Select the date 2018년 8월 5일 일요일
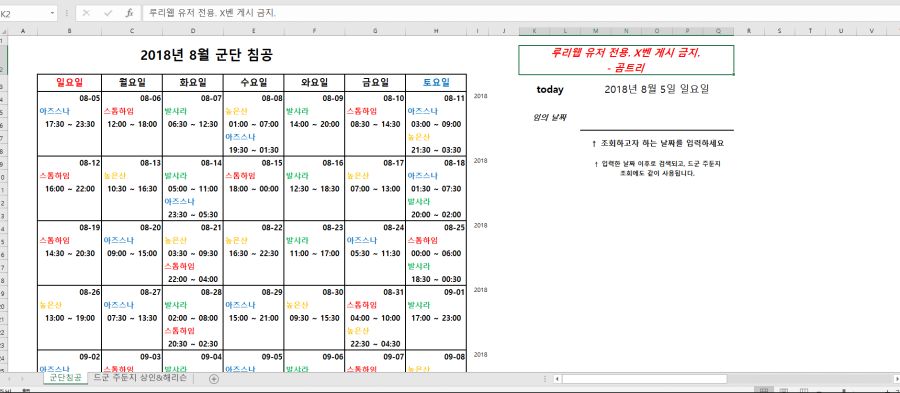Image resolution: width=900 pixels, height=393 pixels. (657, 90)
